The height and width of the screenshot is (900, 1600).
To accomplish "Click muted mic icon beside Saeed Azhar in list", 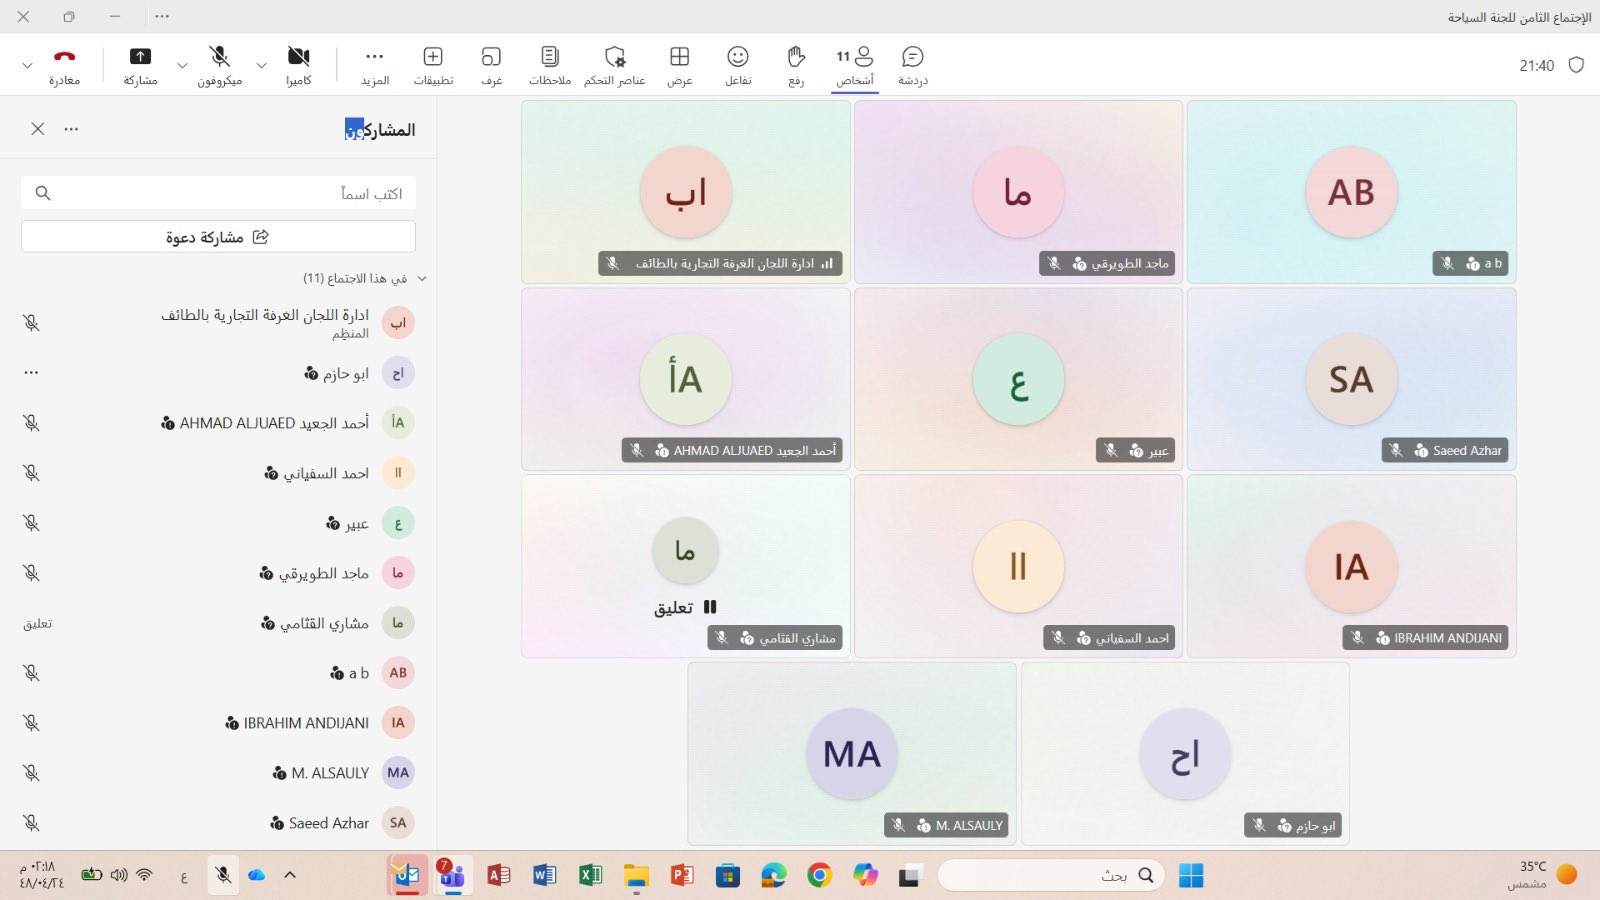I will coord(31,823).
